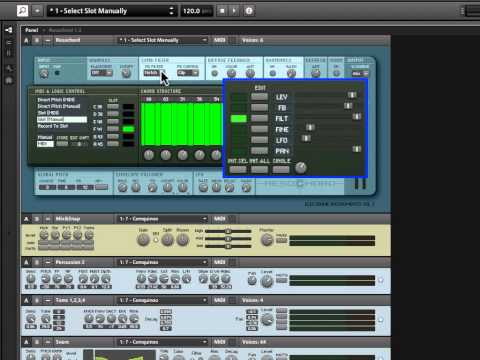480x360 pixels.
Task: Click the B button on Resochord header
Action: pyautogui.click(x=37, y=40)
